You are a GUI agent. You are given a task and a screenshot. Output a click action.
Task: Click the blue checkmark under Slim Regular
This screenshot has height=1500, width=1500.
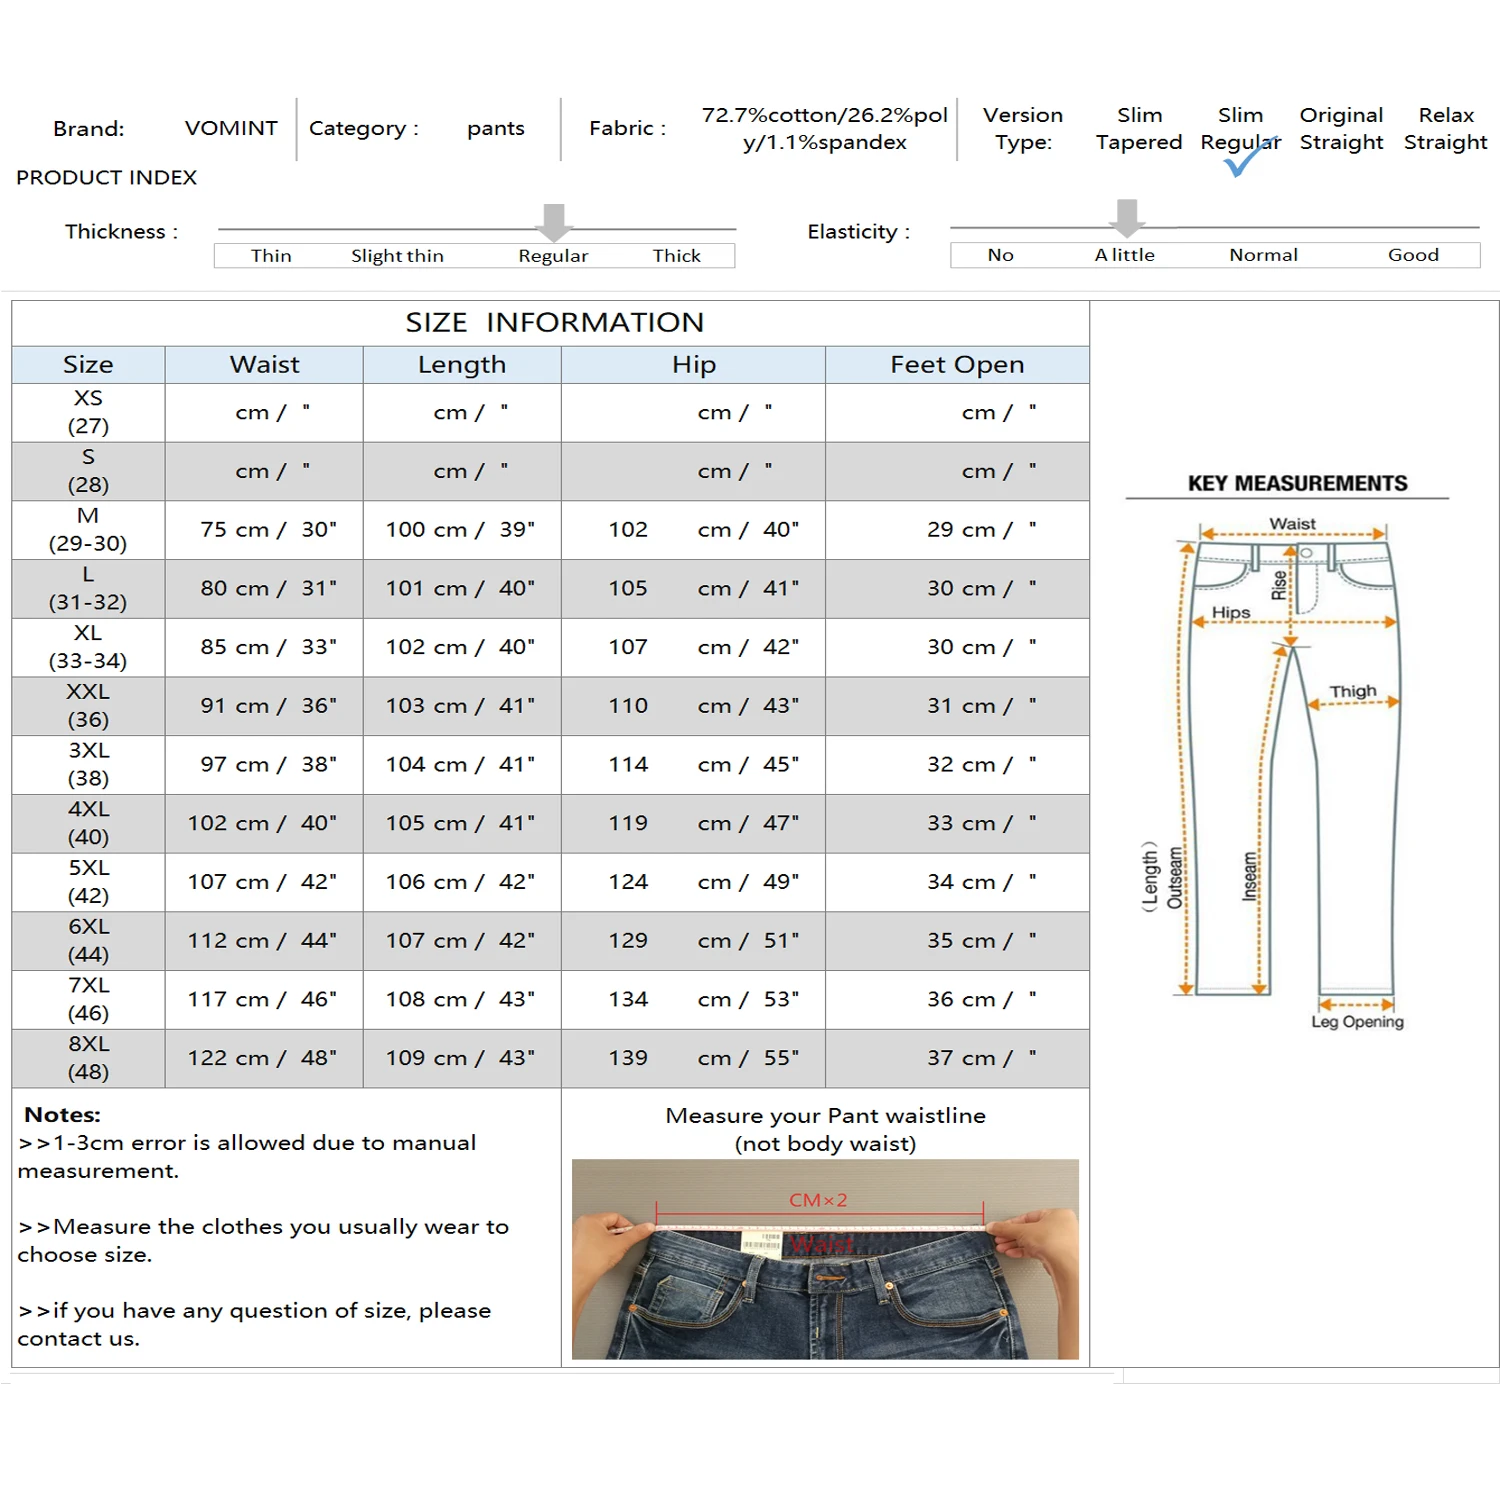click(1250, 158)
